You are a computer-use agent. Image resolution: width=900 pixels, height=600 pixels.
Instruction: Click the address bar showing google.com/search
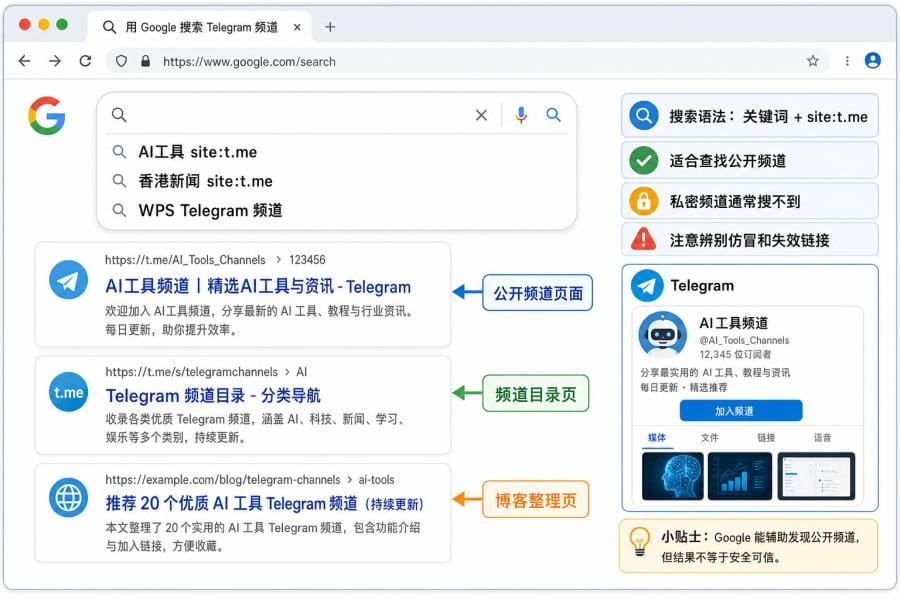tap(467, 61)
